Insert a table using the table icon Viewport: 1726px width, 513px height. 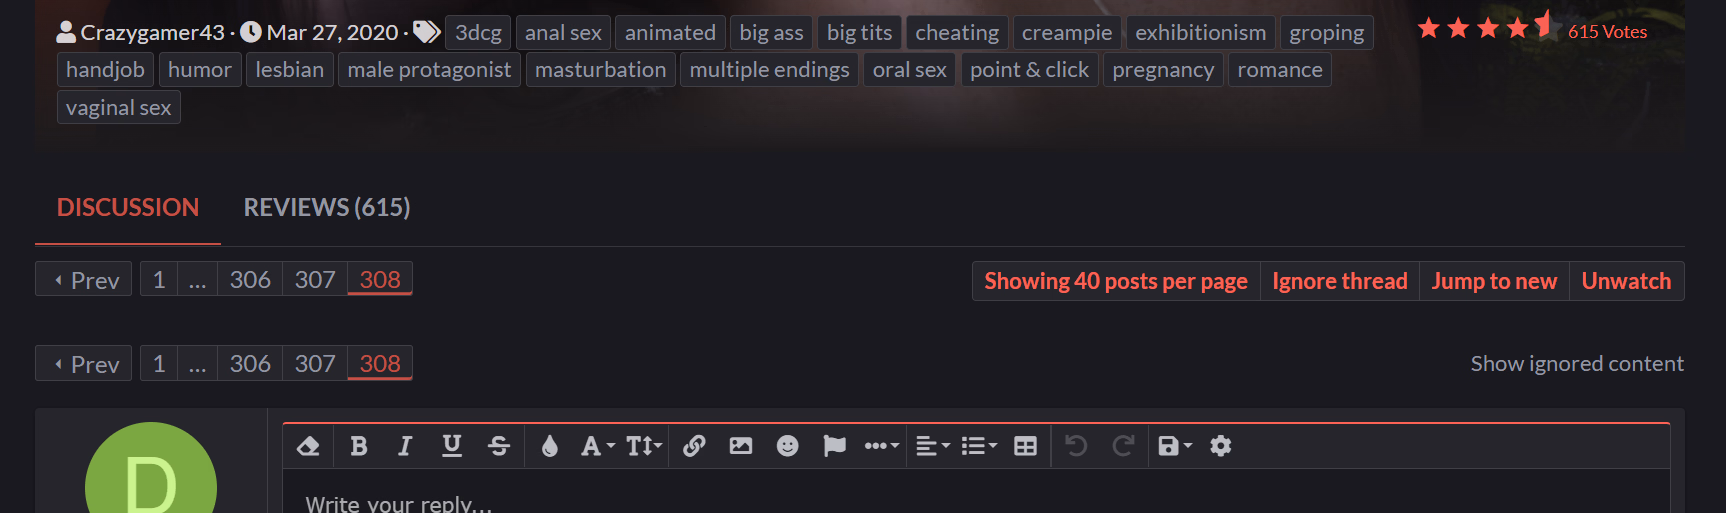pos(1025,446)
